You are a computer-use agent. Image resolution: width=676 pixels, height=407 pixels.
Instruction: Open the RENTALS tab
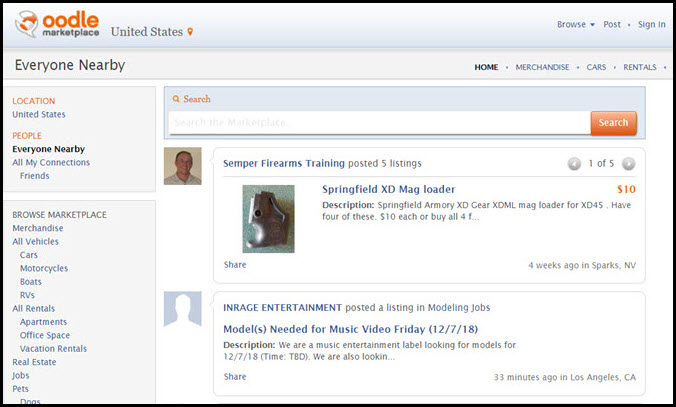pyautogui.click(x=639, y=67)
